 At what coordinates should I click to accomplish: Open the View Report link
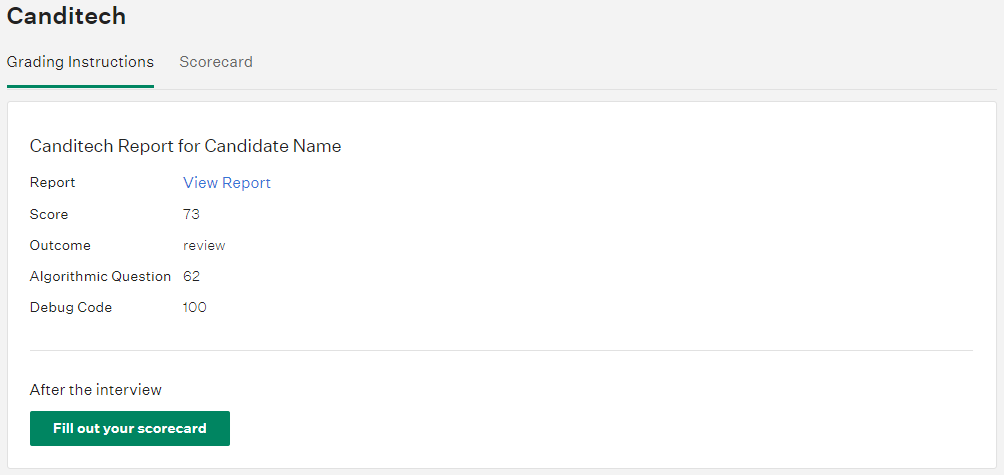227,183
